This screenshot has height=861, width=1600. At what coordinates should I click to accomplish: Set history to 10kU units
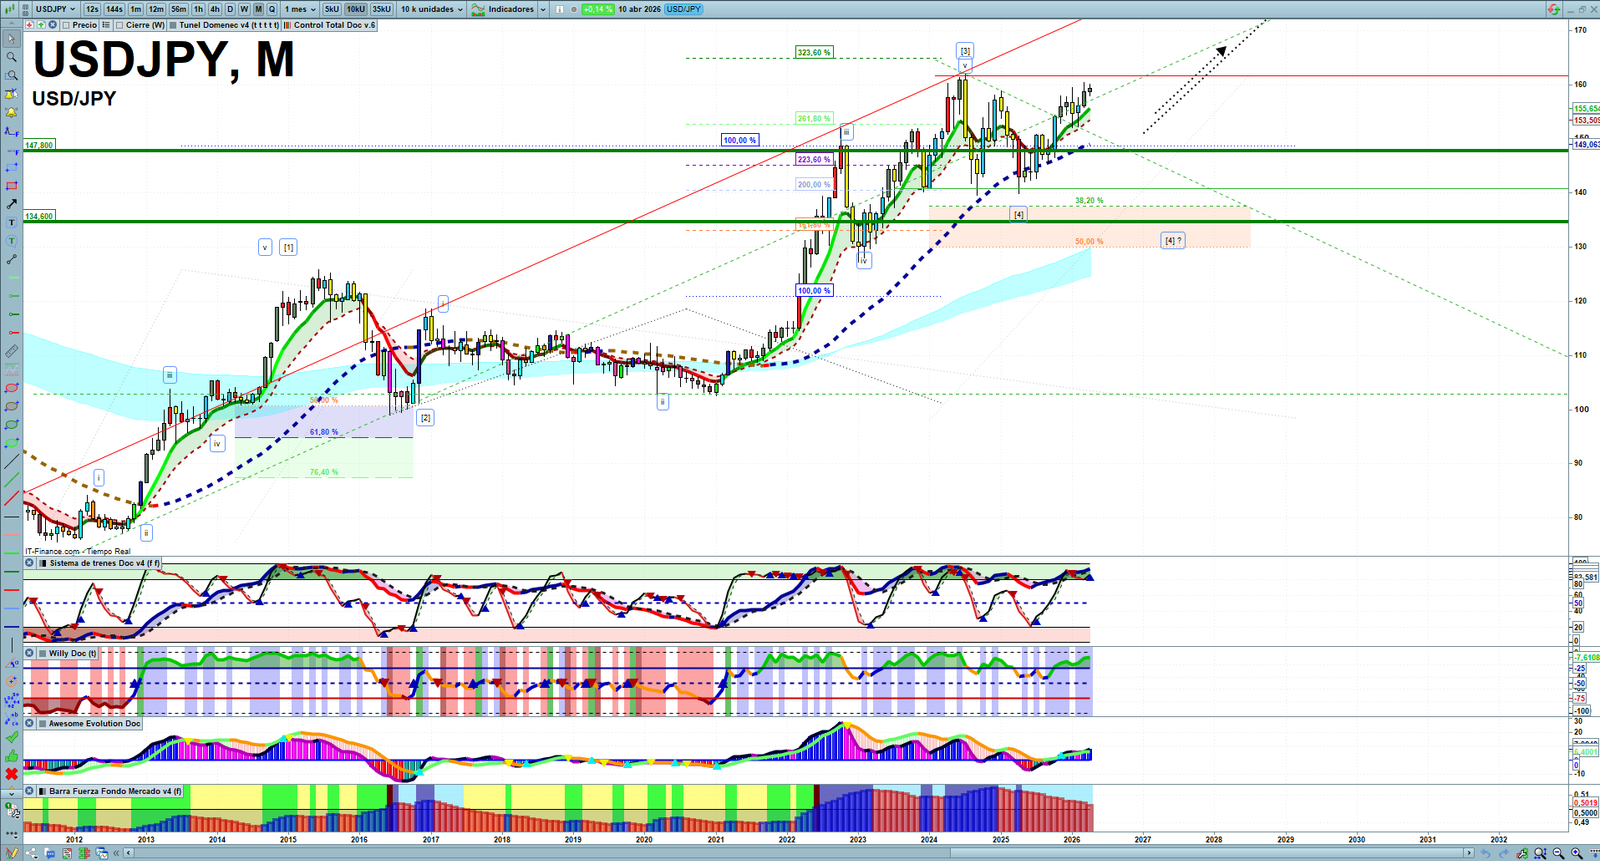pos(356,9)
